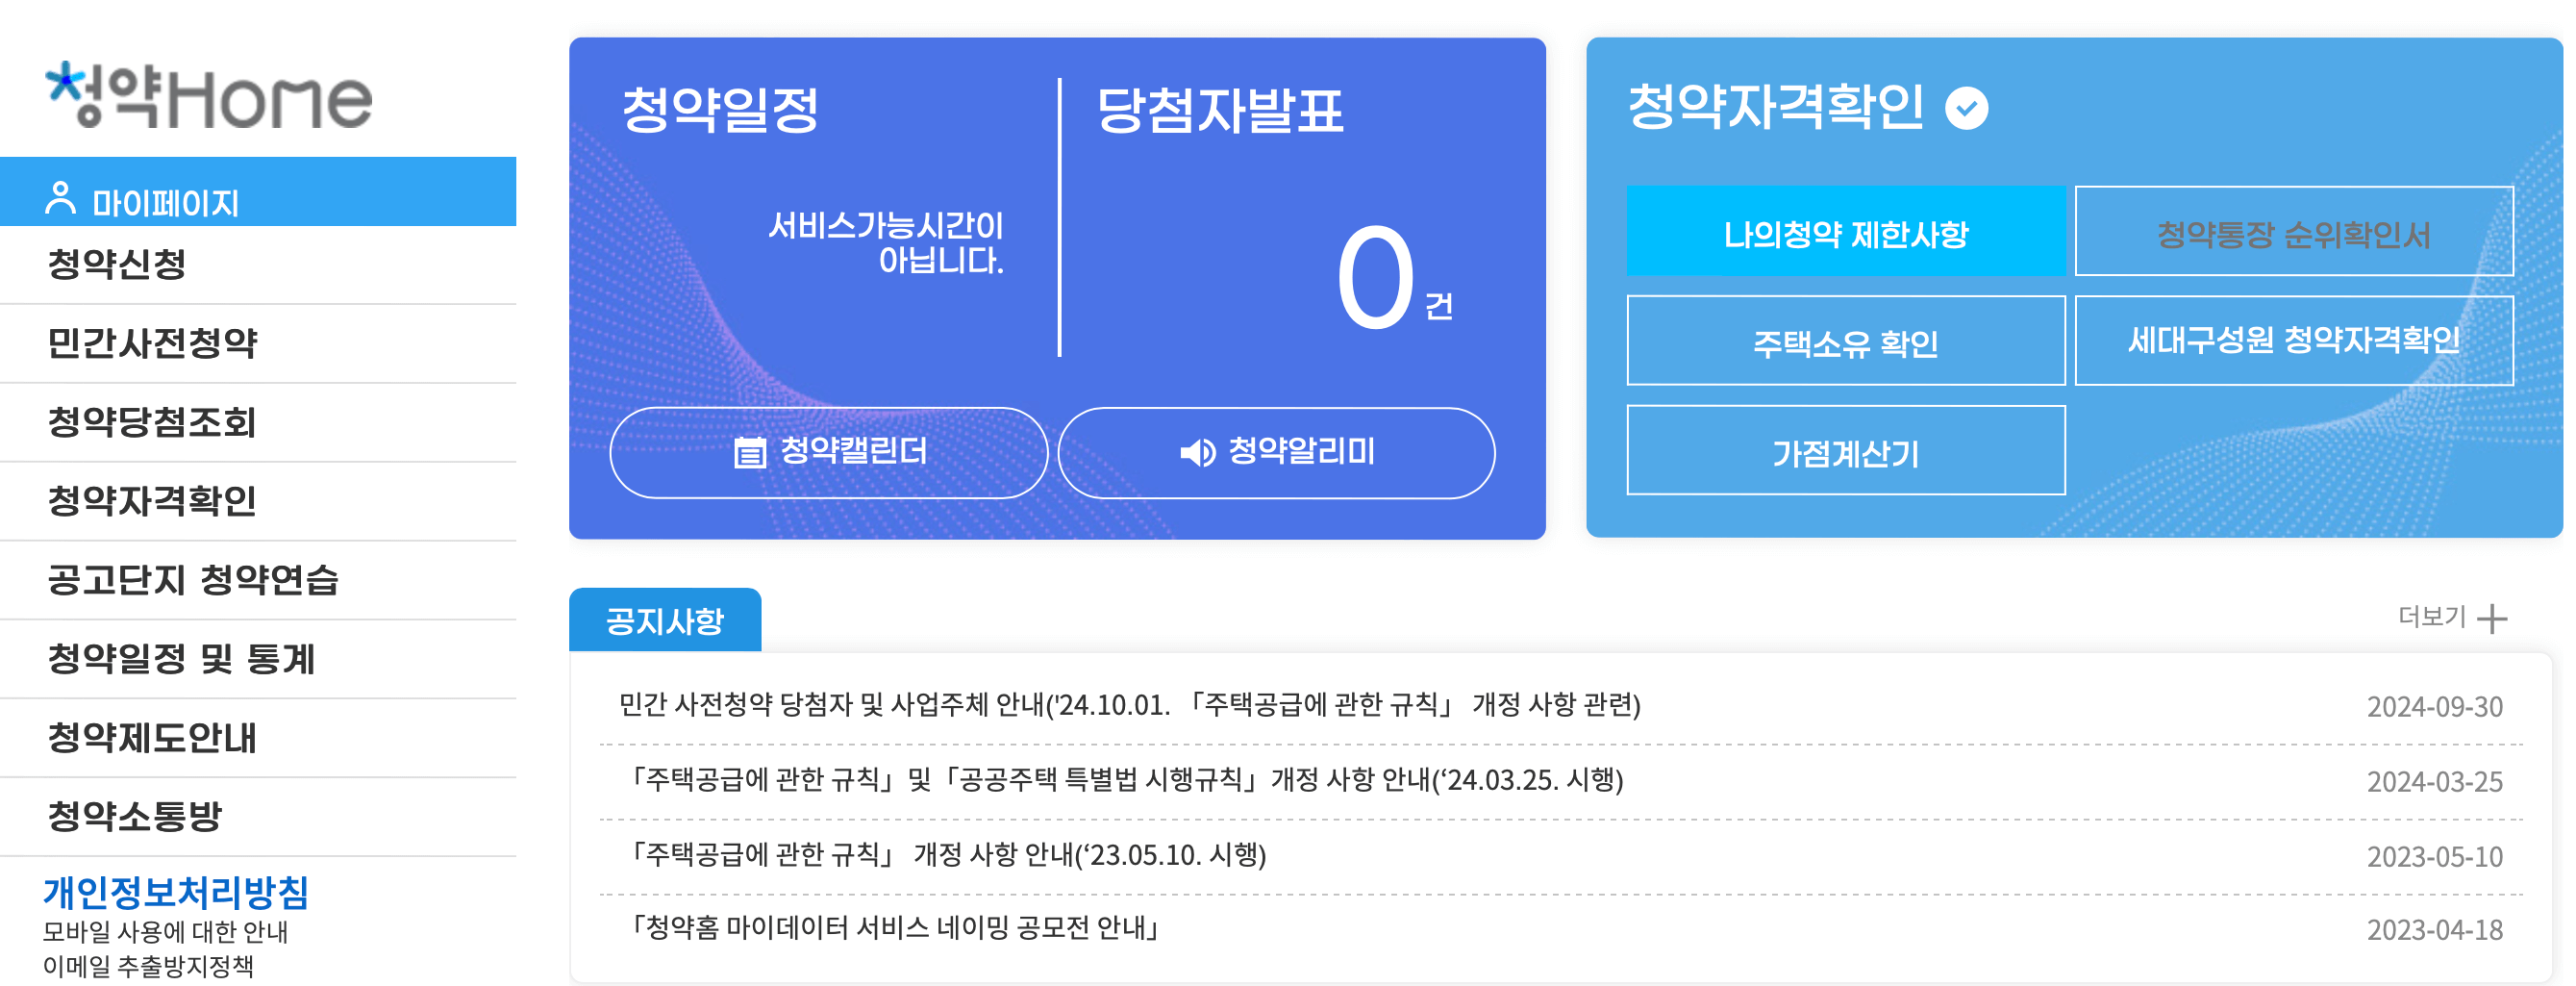The image size is (2576, 986).
Task: Click the calendar icon in the 청약캘린더 button
Action: [749, 452]
